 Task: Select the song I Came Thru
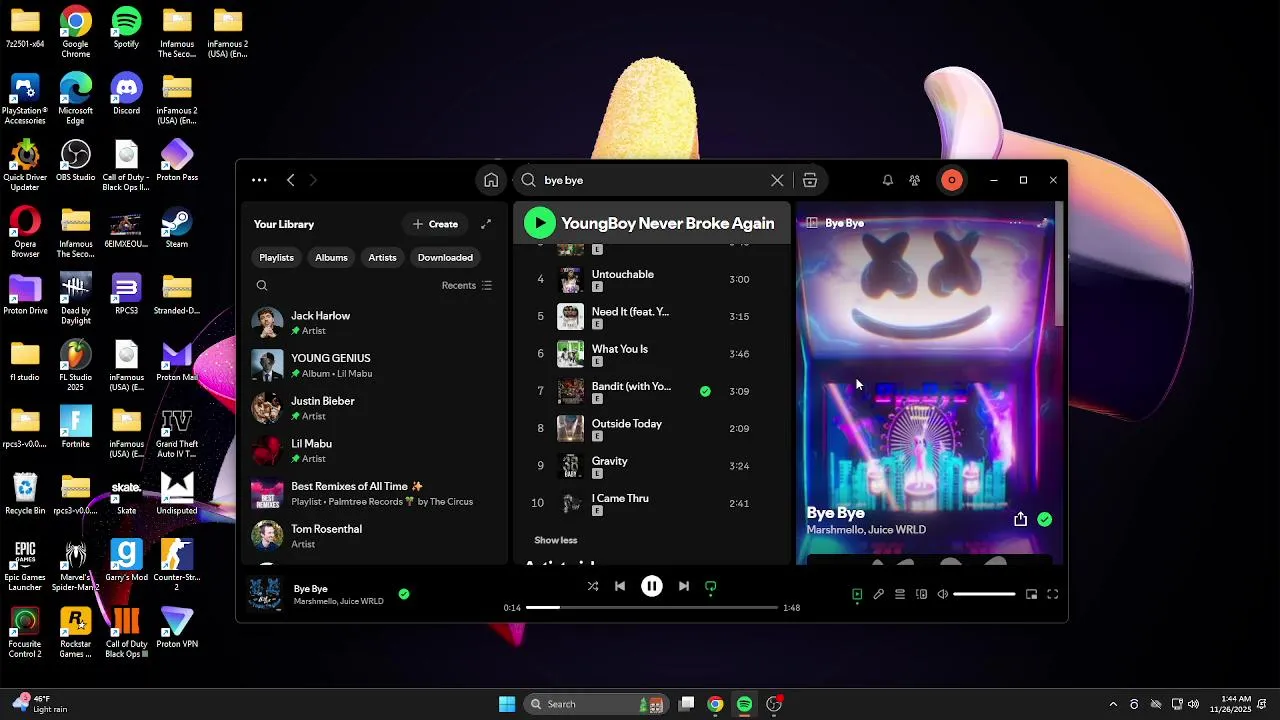pyautogui.click(x=620, y=498)
